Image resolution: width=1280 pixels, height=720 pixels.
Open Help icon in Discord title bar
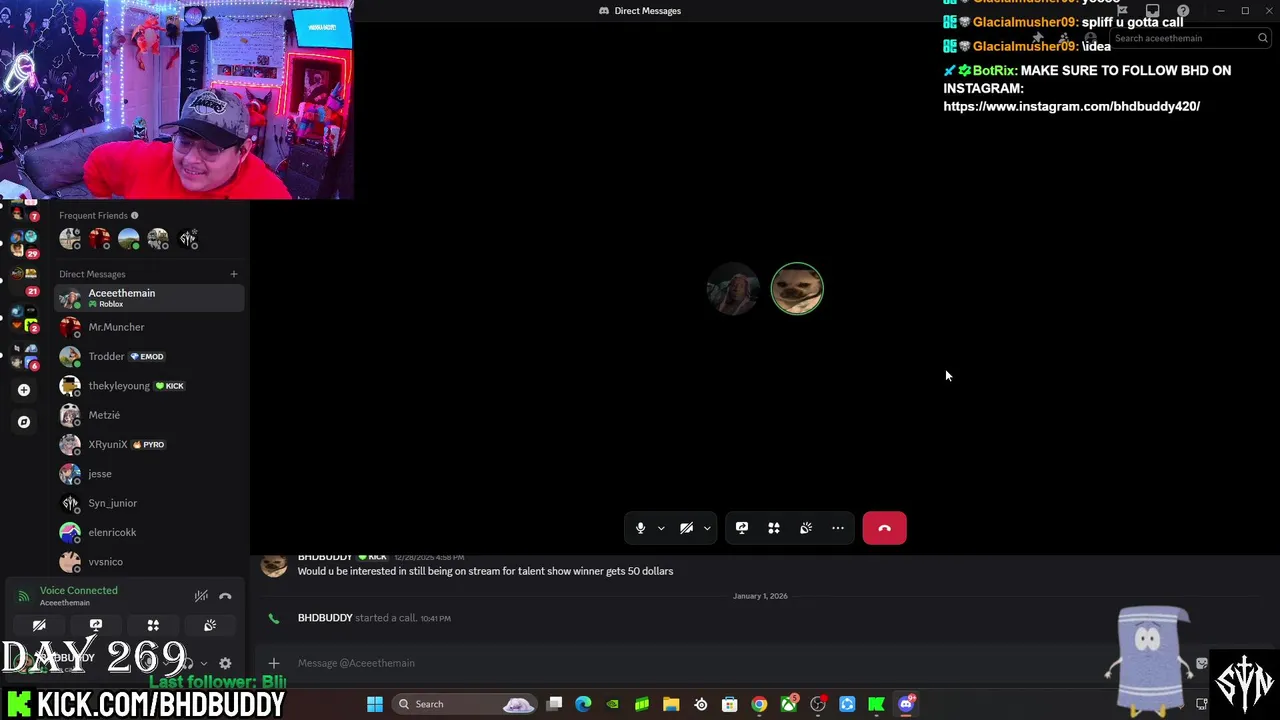click(x=1183, y=11)
